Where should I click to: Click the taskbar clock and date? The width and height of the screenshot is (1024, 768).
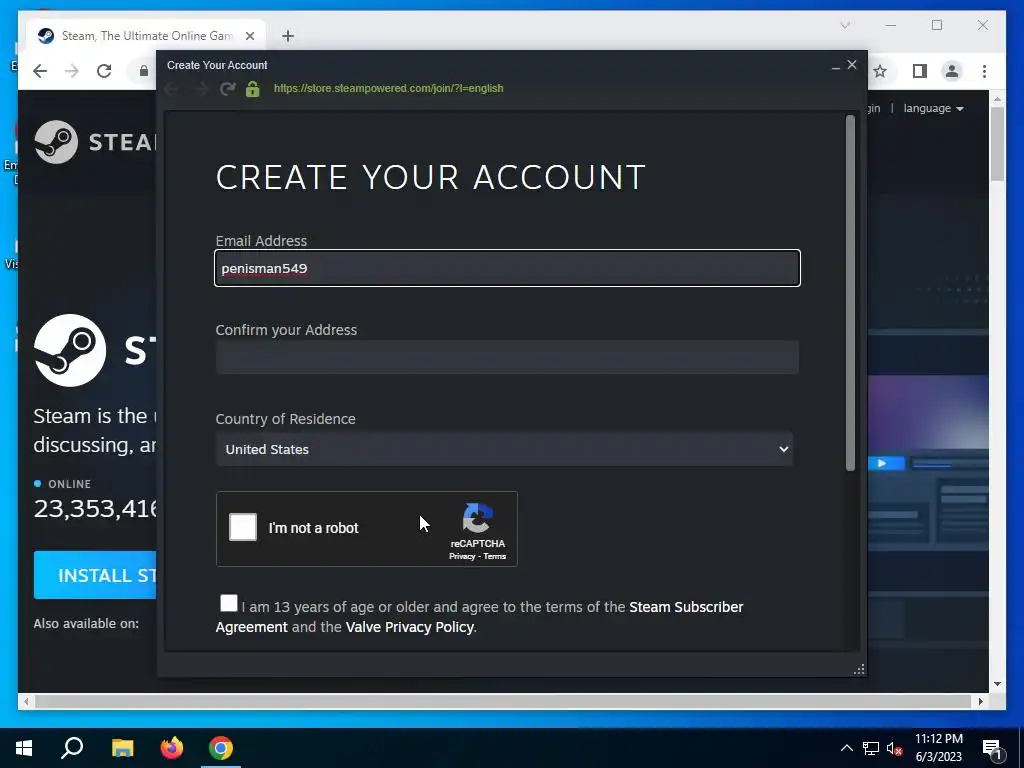click(x=938, y=748)
